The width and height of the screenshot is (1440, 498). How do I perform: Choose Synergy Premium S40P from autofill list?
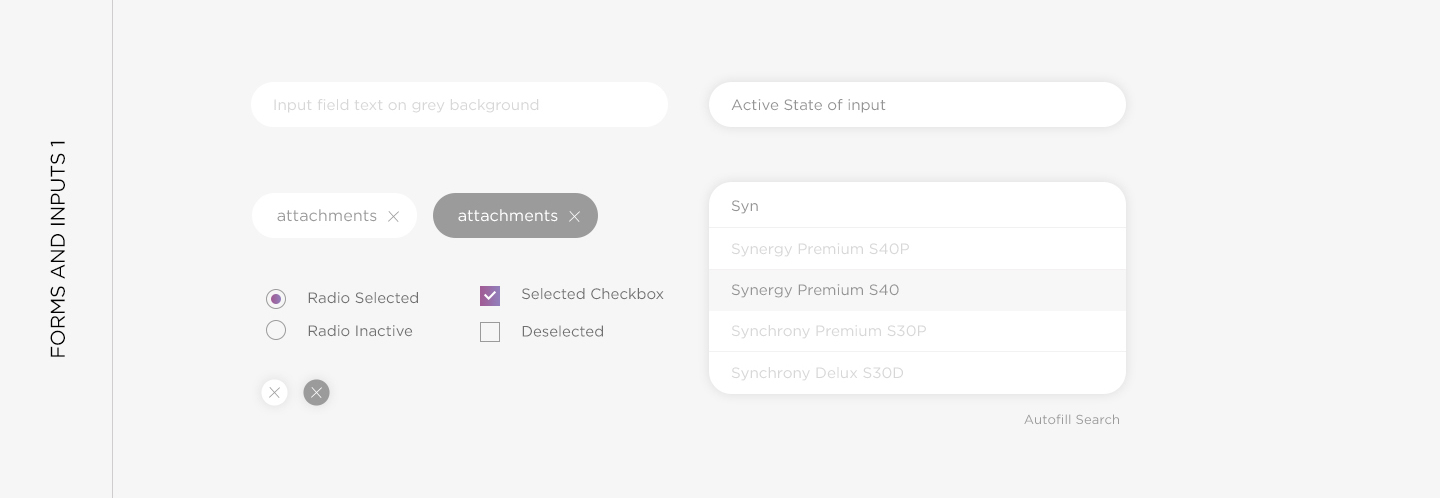point(917,249)
